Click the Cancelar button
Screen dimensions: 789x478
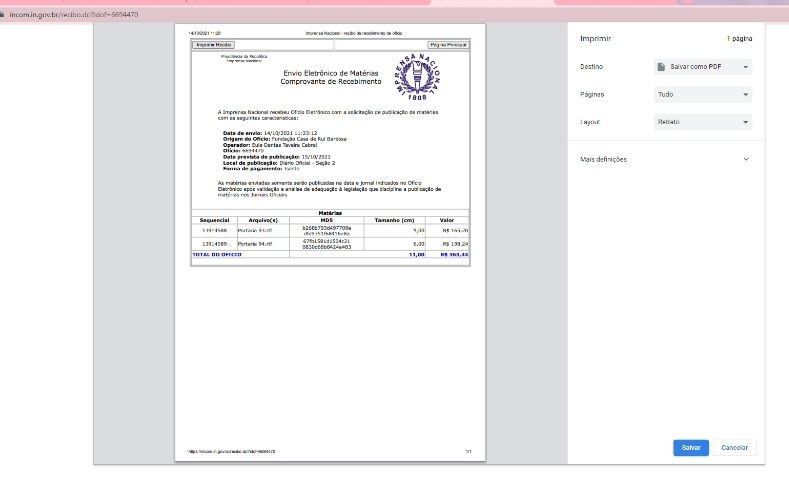click(x=734, y=447)
